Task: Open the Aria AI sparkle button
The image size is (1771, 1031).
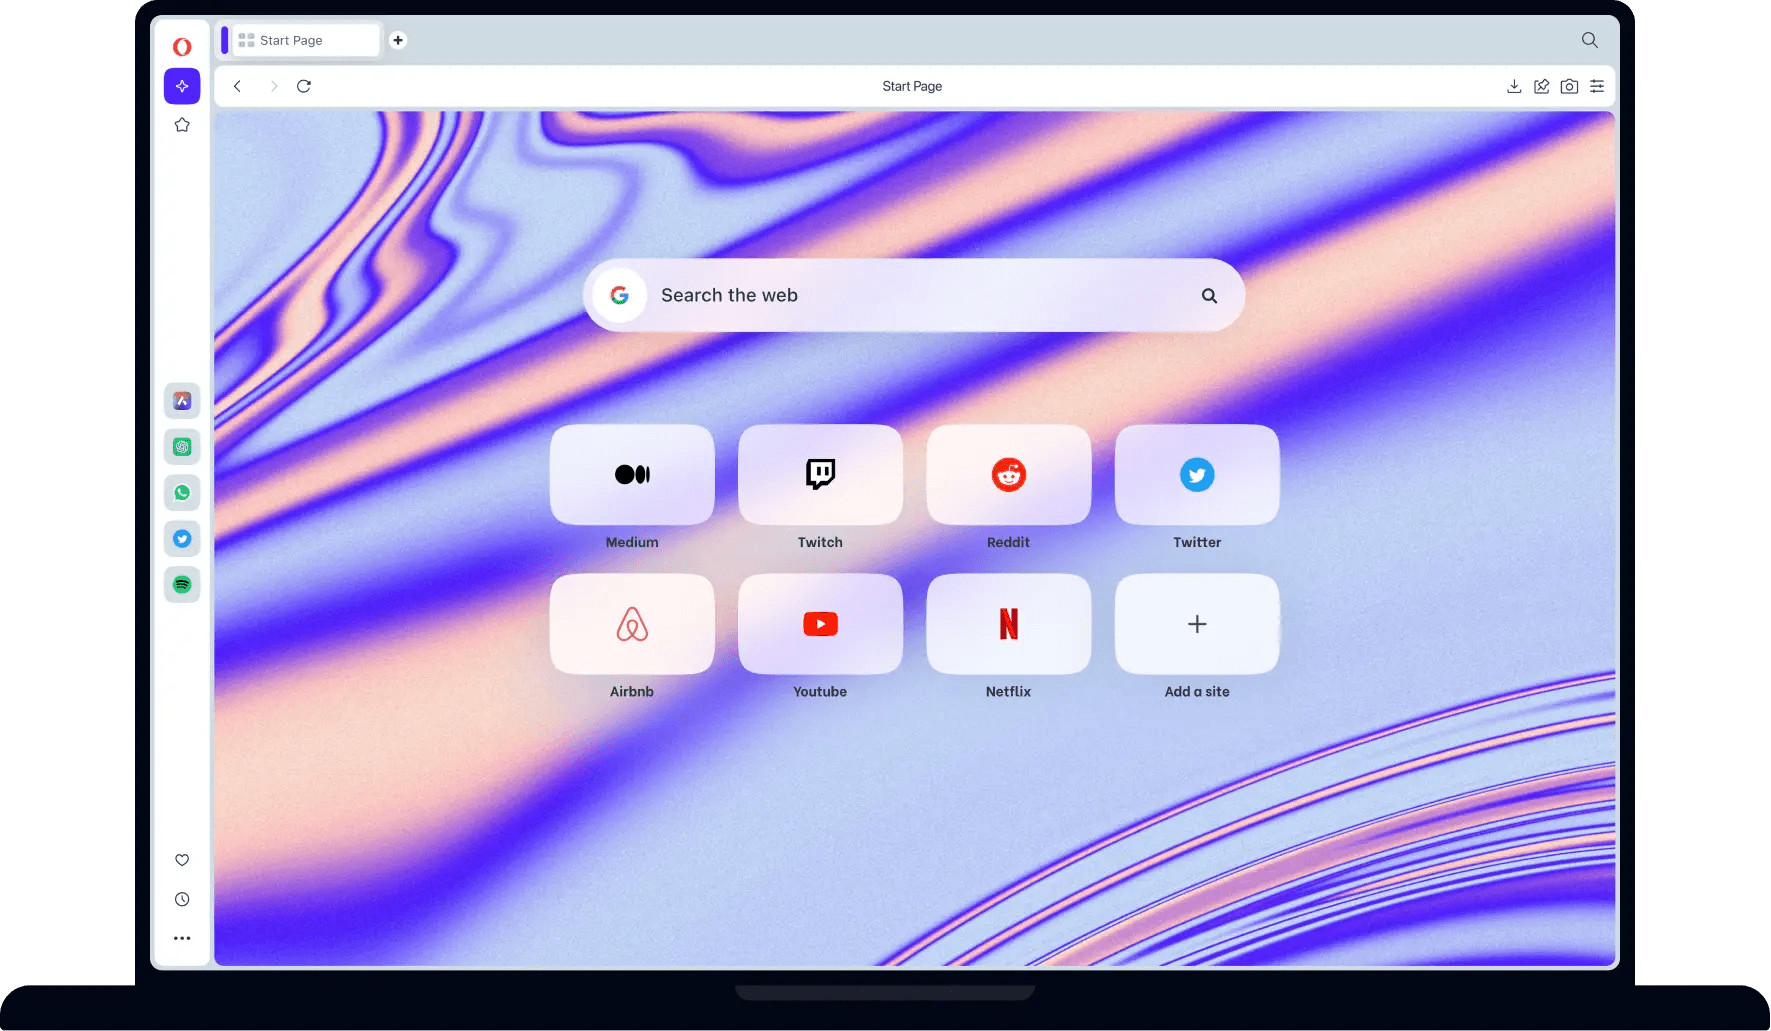Action: pyautogui.click(x=182, y=86)
